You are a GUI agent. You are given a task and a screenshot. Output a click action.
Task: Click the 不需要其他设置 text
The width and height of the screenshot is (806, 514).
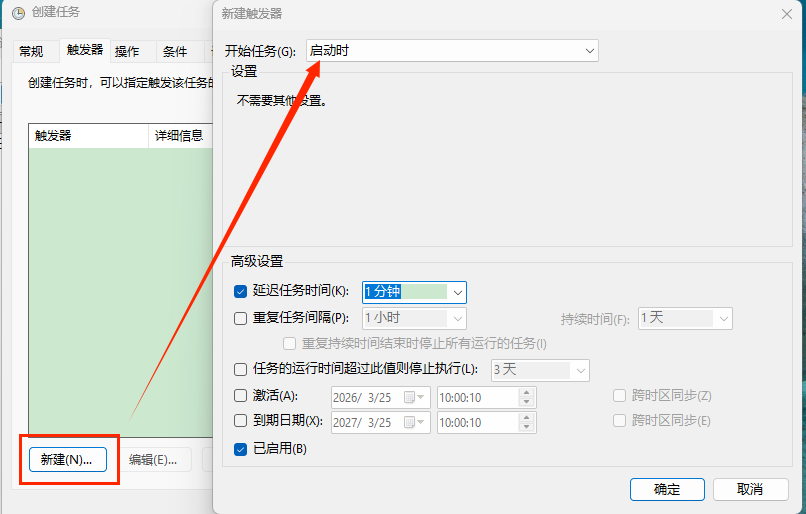282,100
